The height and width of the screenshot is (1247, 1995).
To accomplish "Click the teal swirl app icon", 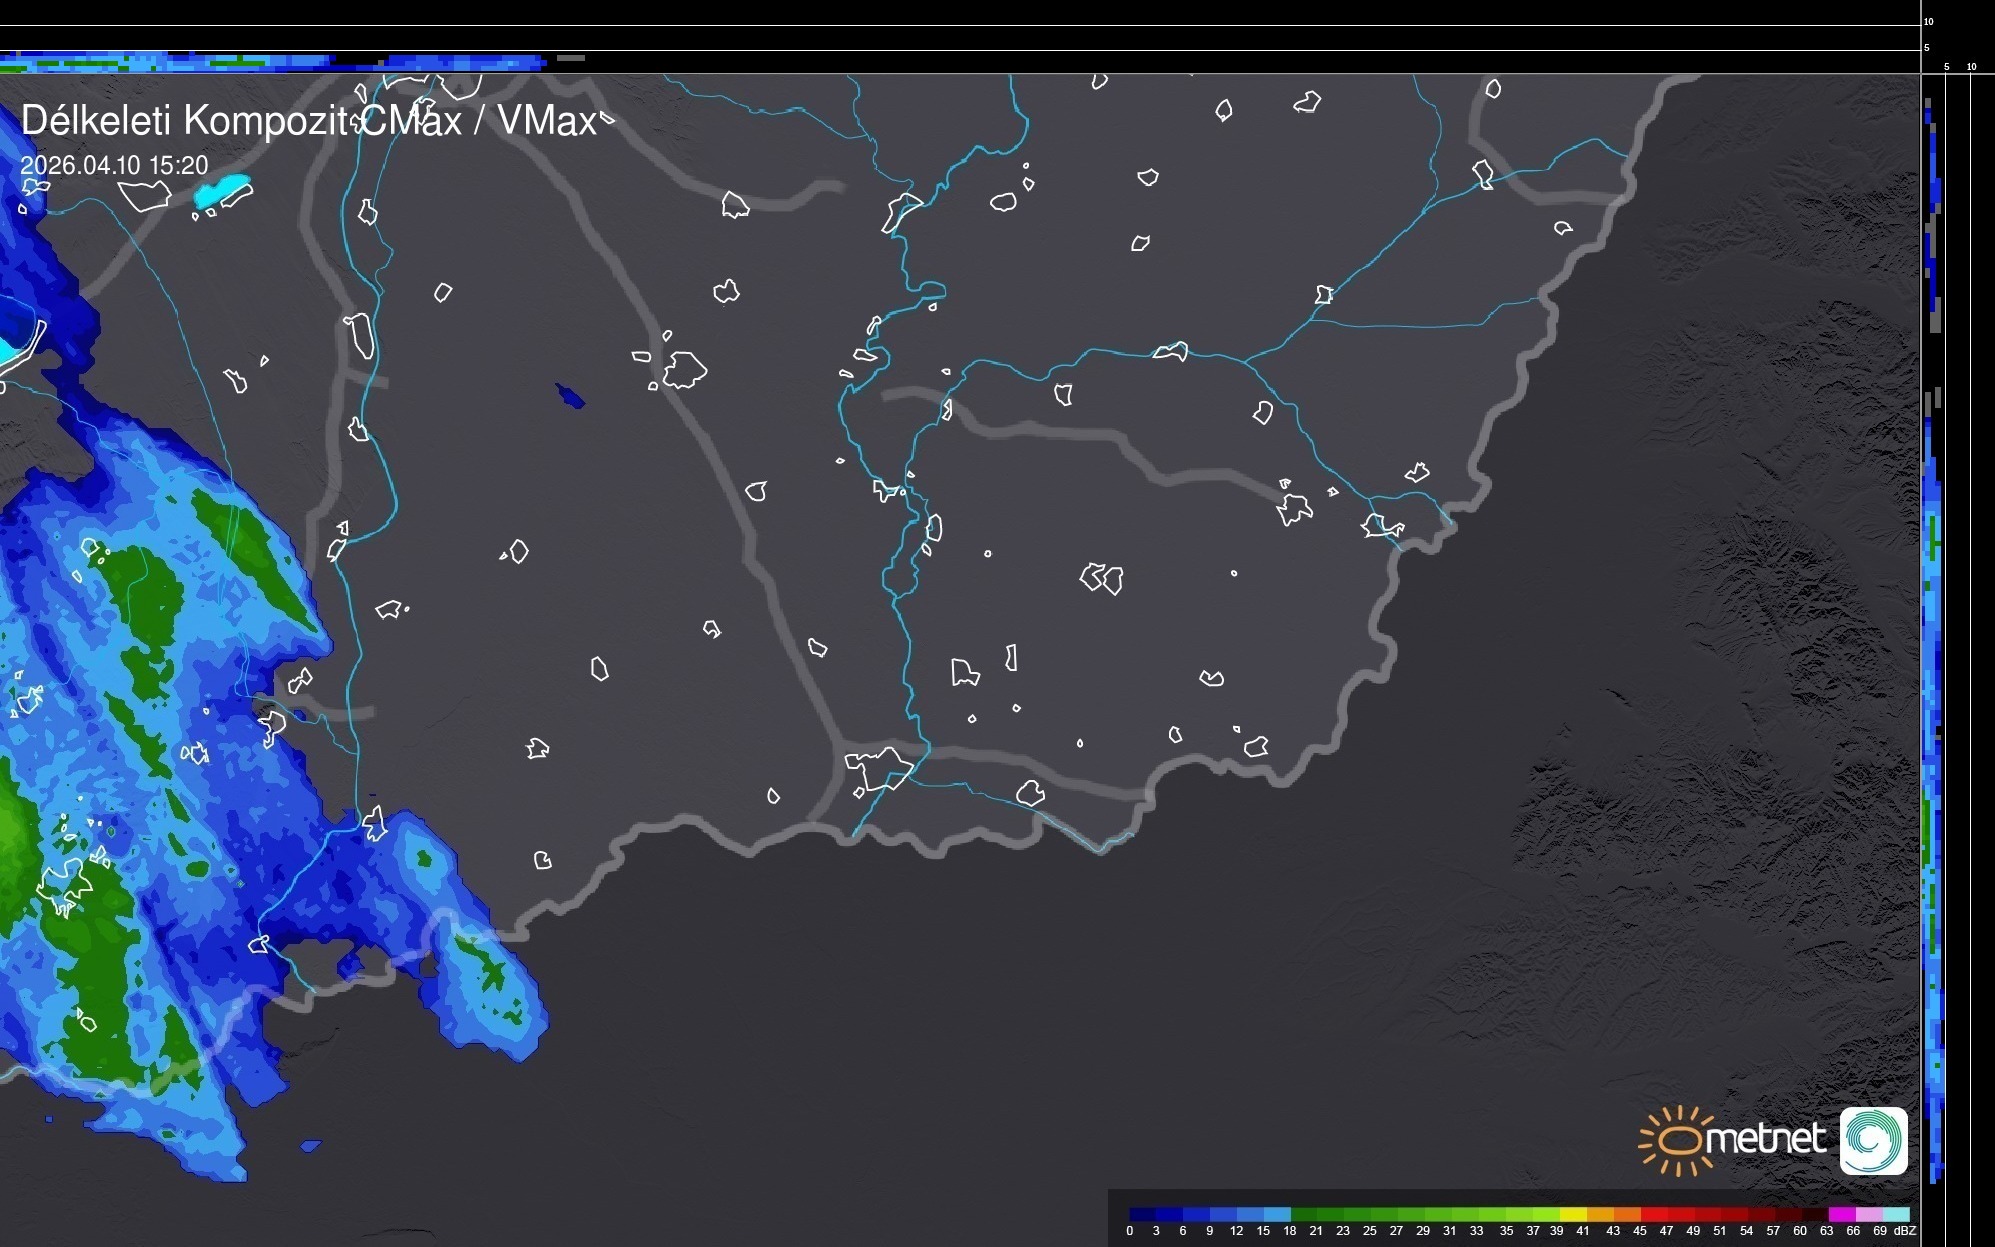I will click(x=1873, y=1140).
